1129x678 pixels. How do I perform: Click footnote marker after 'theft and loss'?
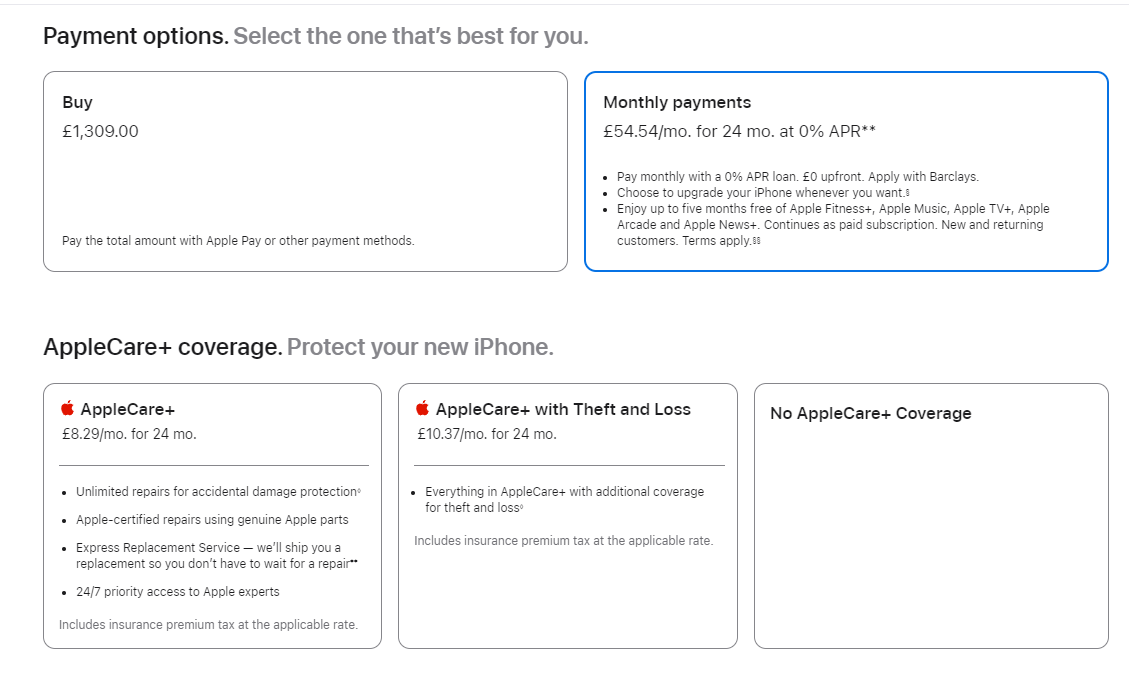tap(521, 507)
